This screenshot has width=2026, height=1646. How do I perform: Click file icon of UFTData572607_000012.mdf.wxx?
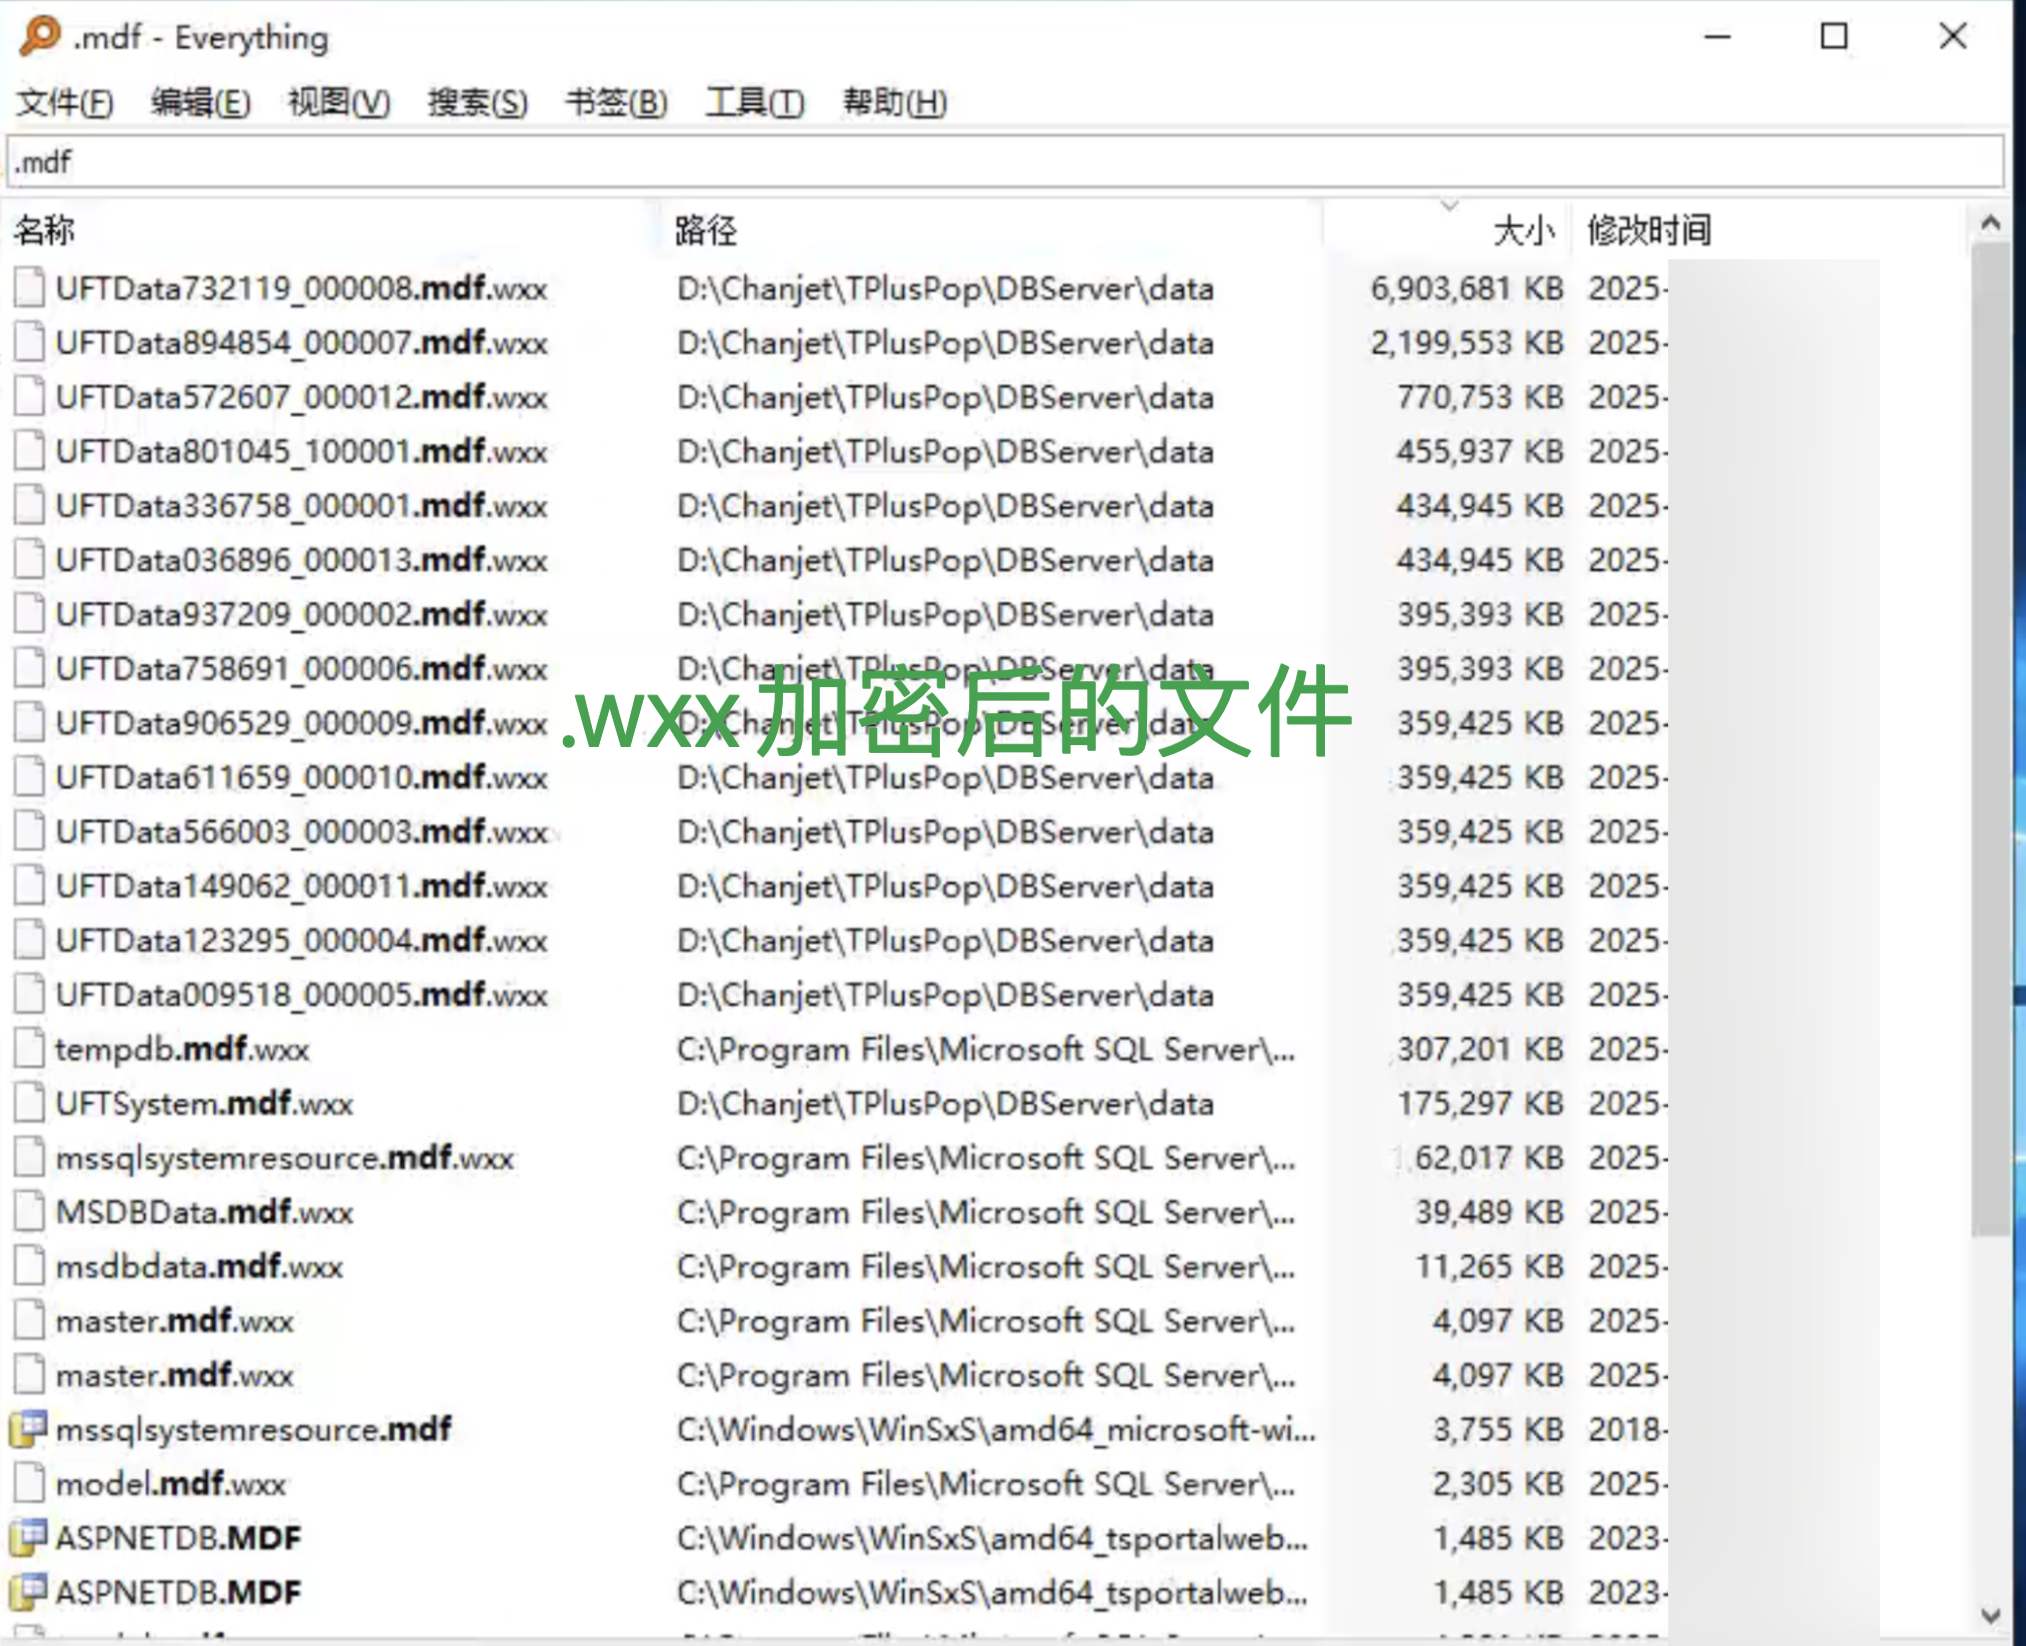(30, 397)
